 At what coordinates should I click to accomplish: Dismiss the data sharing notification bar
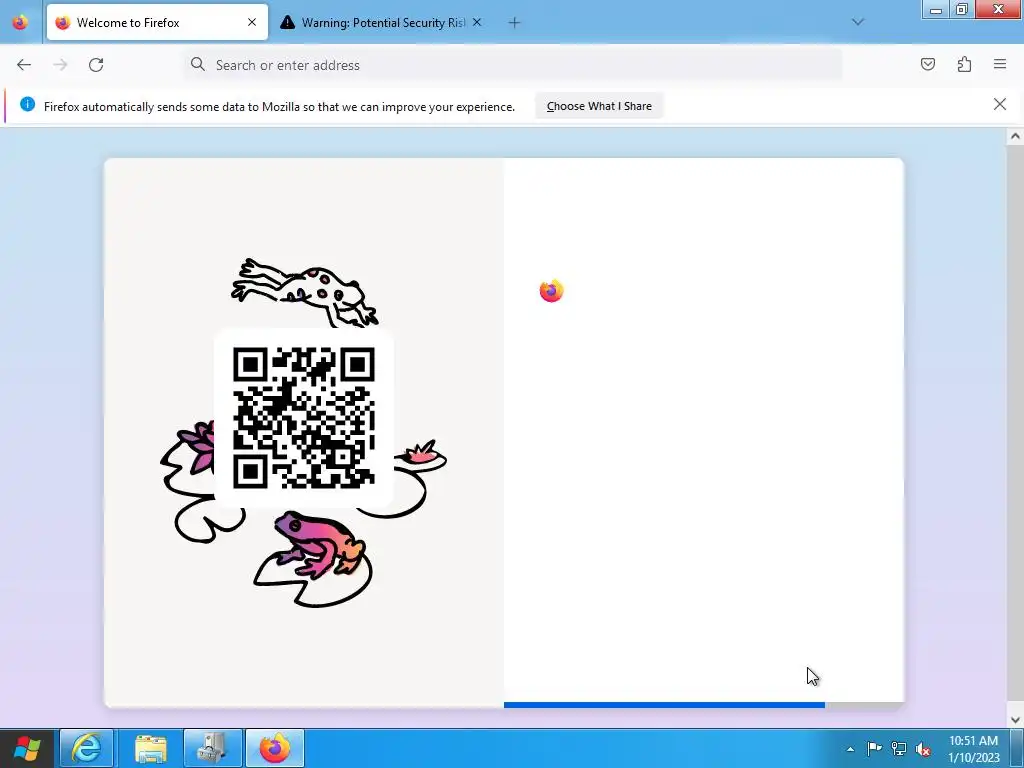[x=999, y=104]
